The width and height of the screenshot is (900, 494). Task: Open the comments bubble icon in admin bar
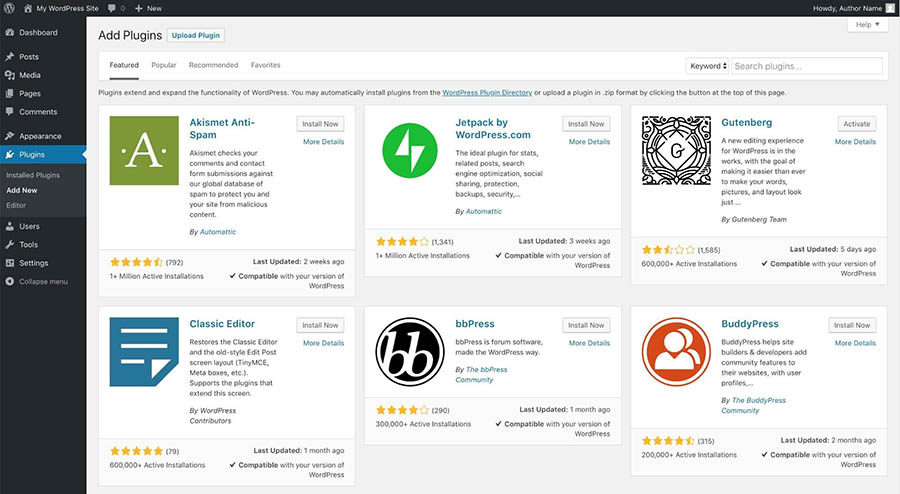pyautogui.click(x=111, y=8)
